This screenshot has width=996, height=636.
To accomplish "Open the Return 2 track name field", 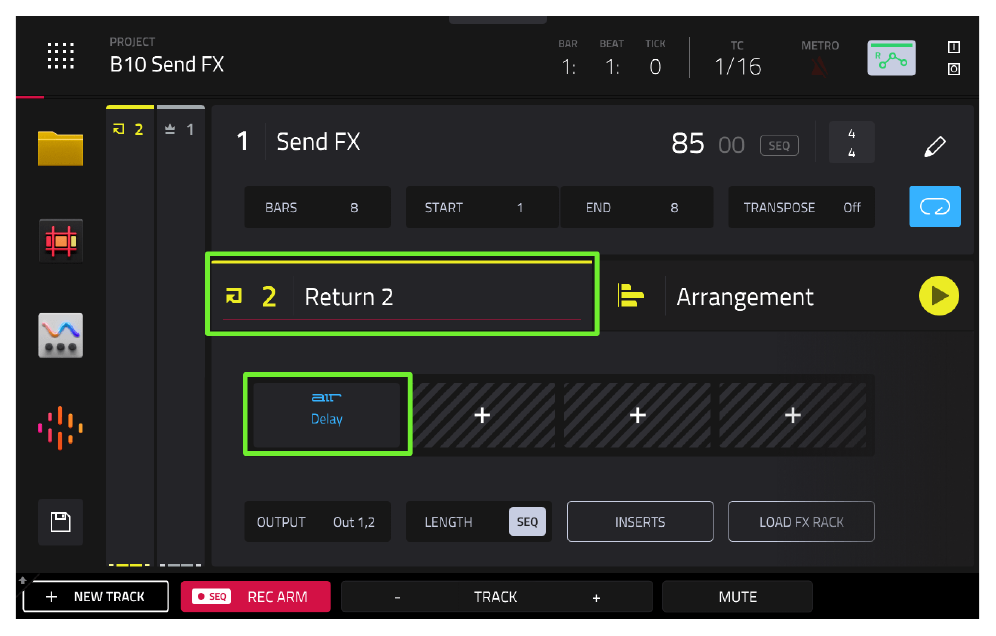I will (x=402, y=297).
